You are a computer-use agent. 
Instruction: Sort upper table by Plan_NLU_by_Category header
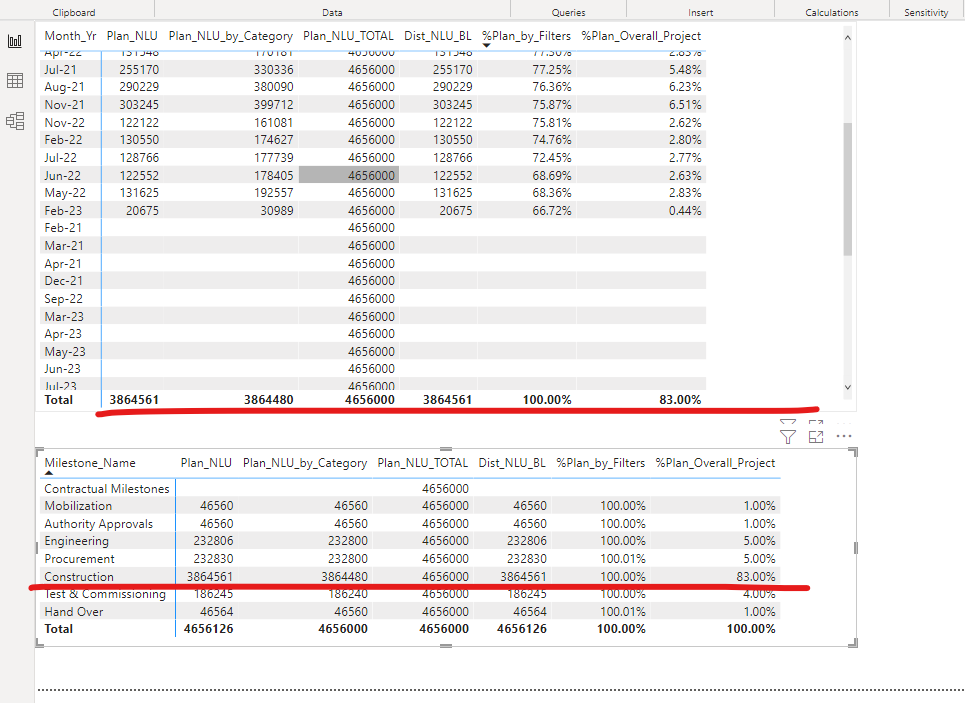(231, 36)
